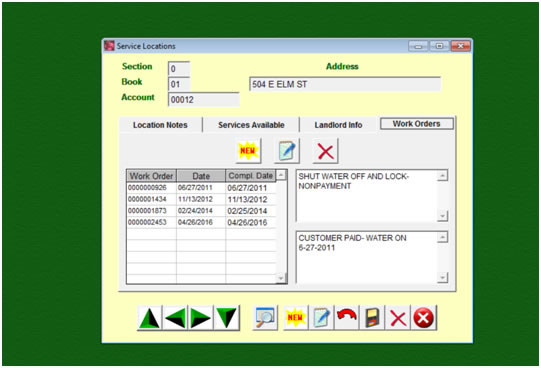Undo changes with the red curved arrow

coord(347,318)
